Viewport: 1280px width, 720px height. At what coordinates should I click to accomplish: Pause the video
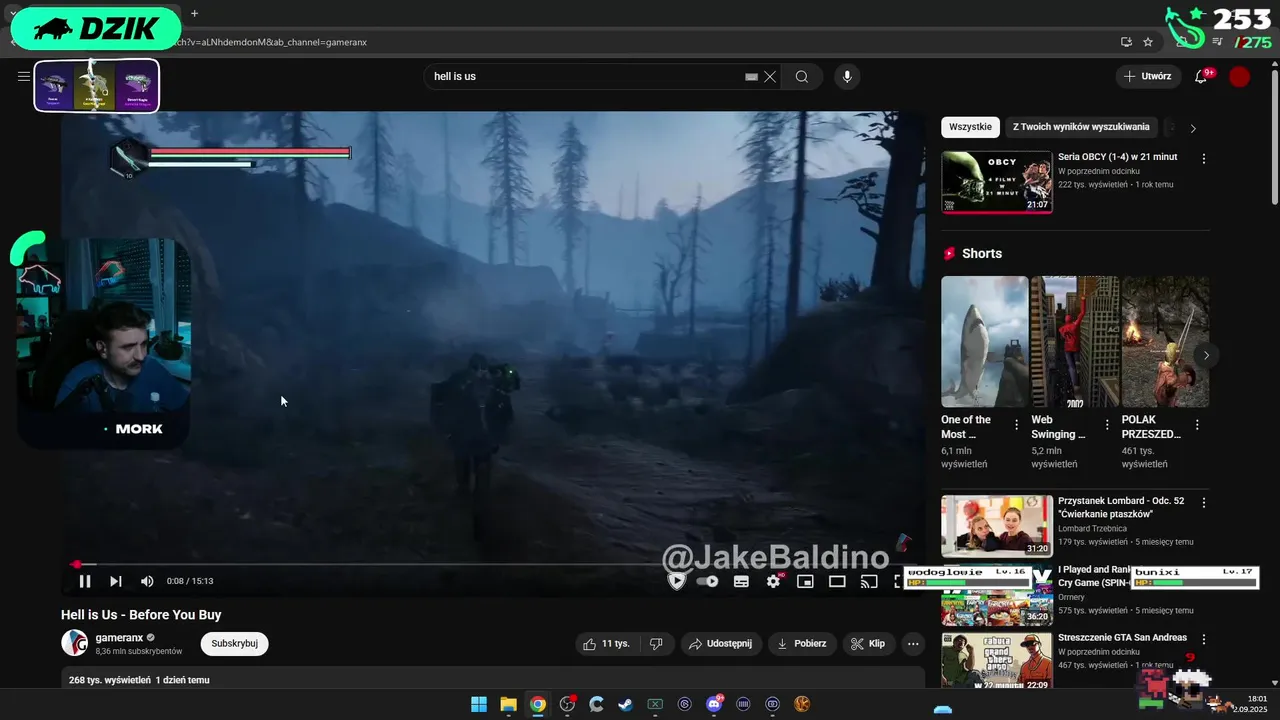85,581
